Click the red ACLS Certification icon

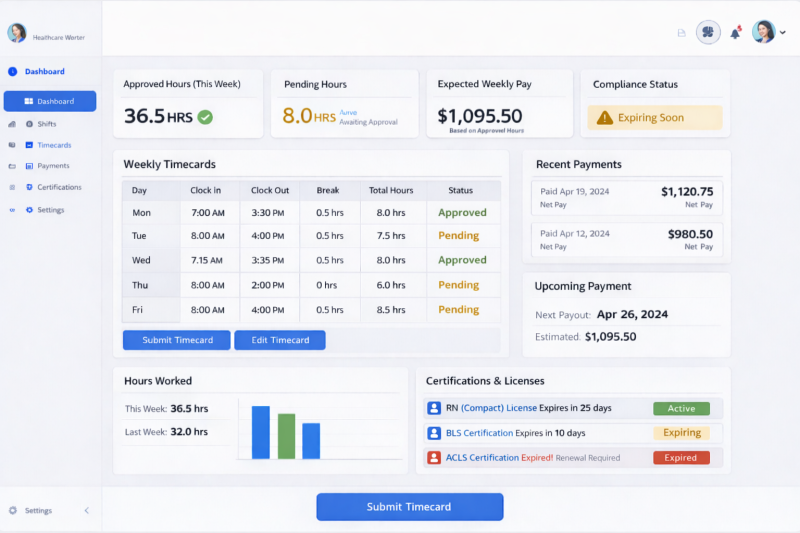(x=434, y=458)
